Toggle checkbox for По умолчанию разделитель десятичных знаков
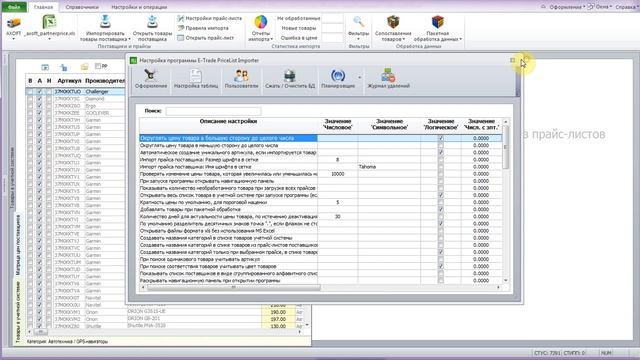Viewport: 640px width, 360px height. click(440, 224)
